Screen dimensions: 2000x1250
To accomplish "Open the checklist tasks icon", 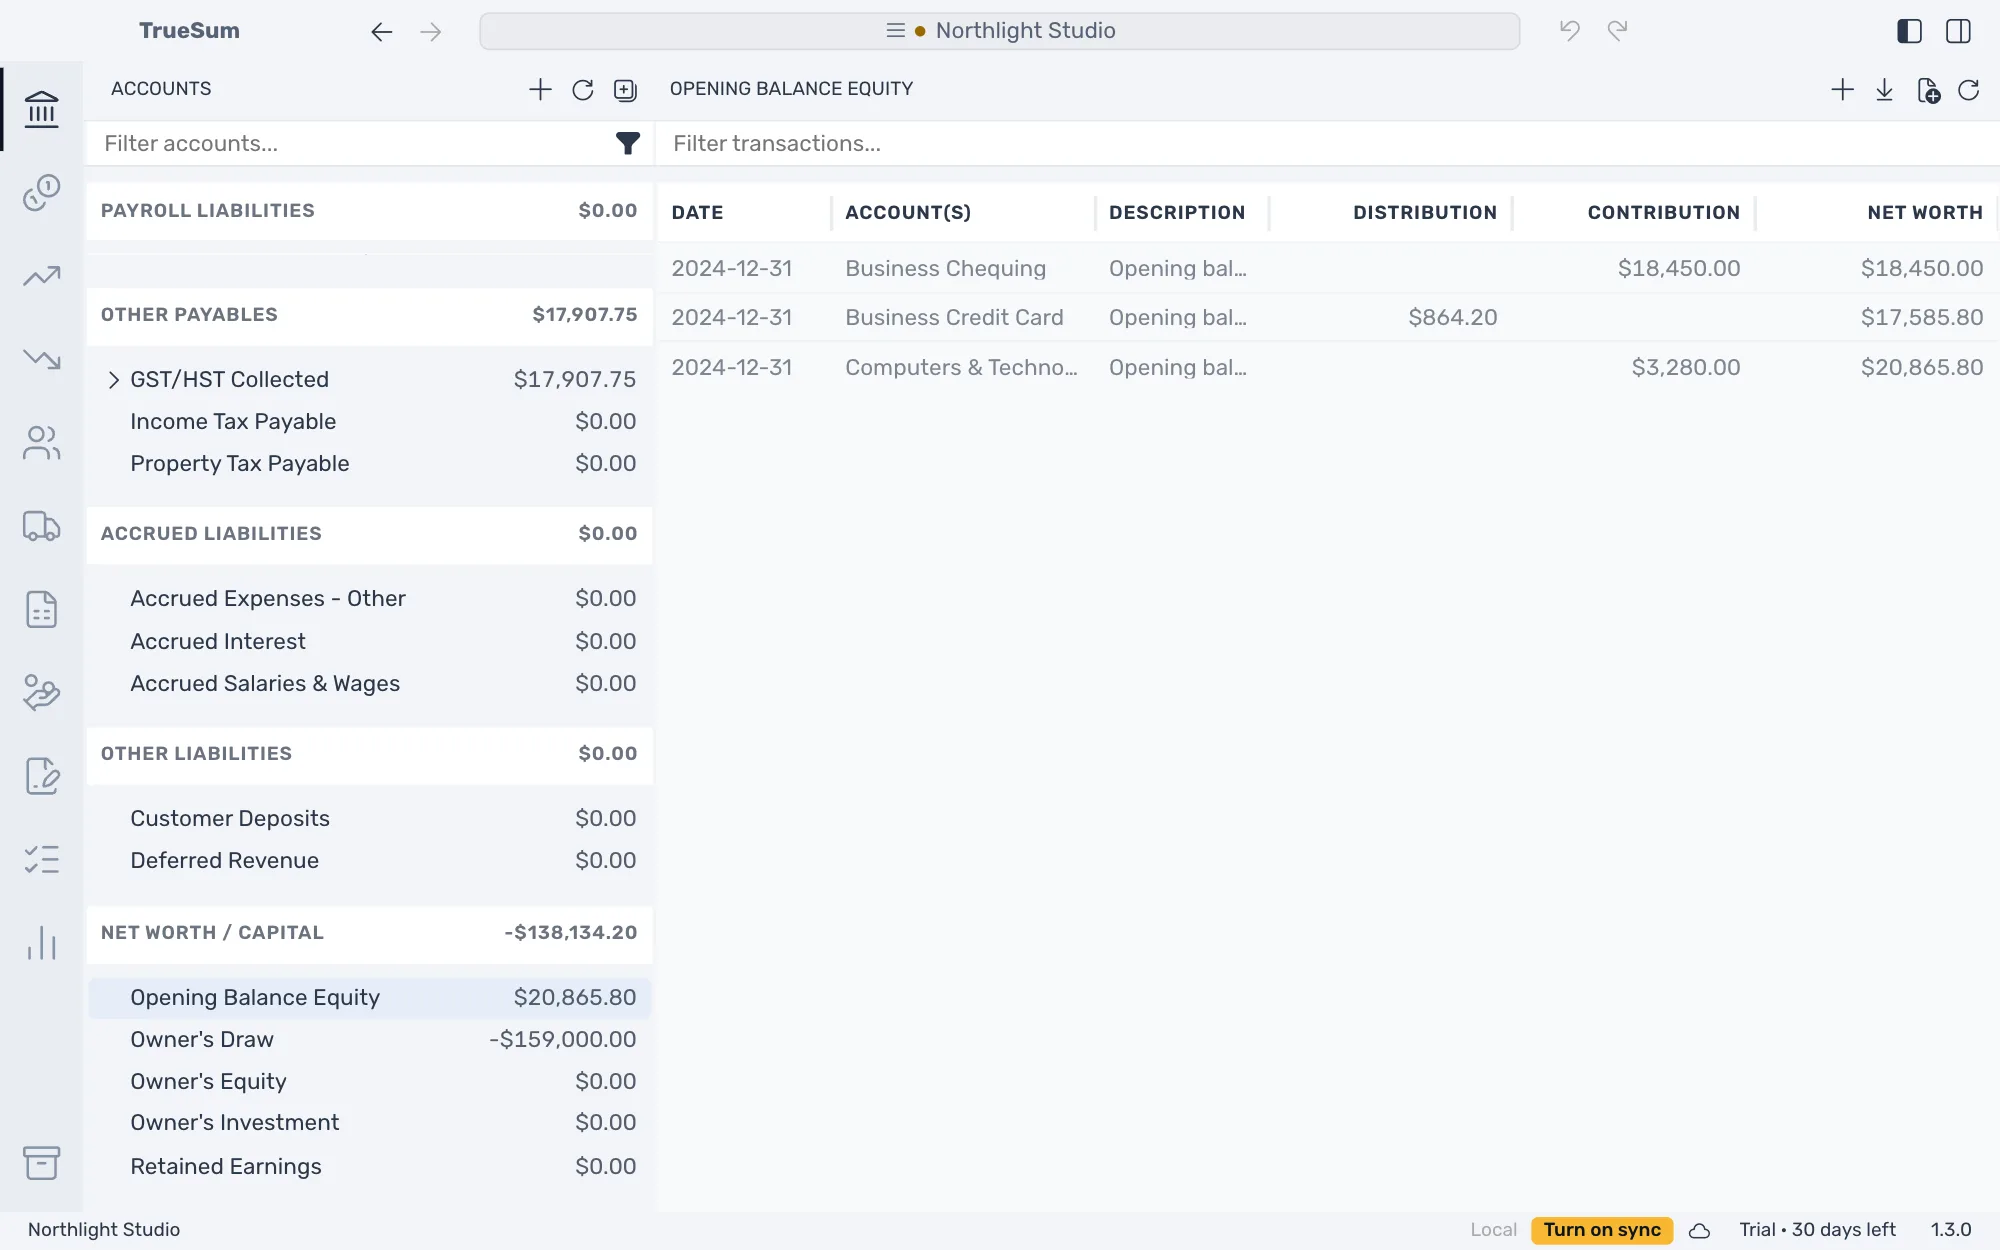I will [41, 859].
